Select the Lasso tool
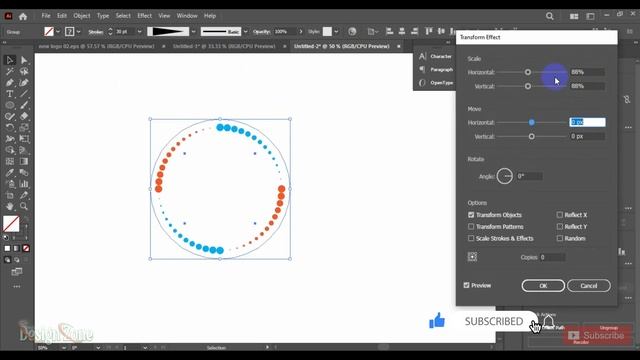Screen dimensions: 640x360 coord(24,71)
